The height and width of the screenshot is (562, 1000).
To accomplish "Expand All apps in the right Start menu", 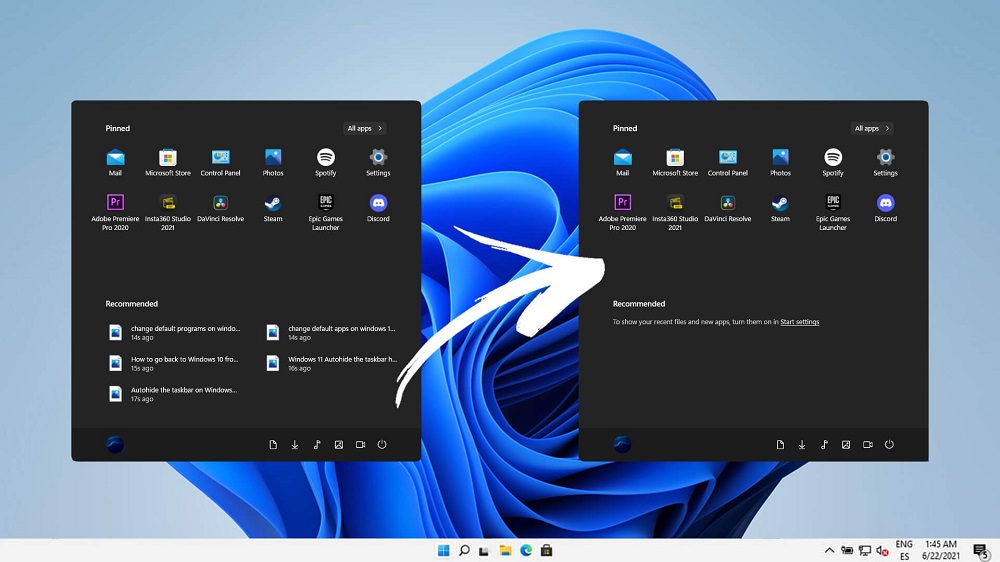I will (x=872, y=129).
